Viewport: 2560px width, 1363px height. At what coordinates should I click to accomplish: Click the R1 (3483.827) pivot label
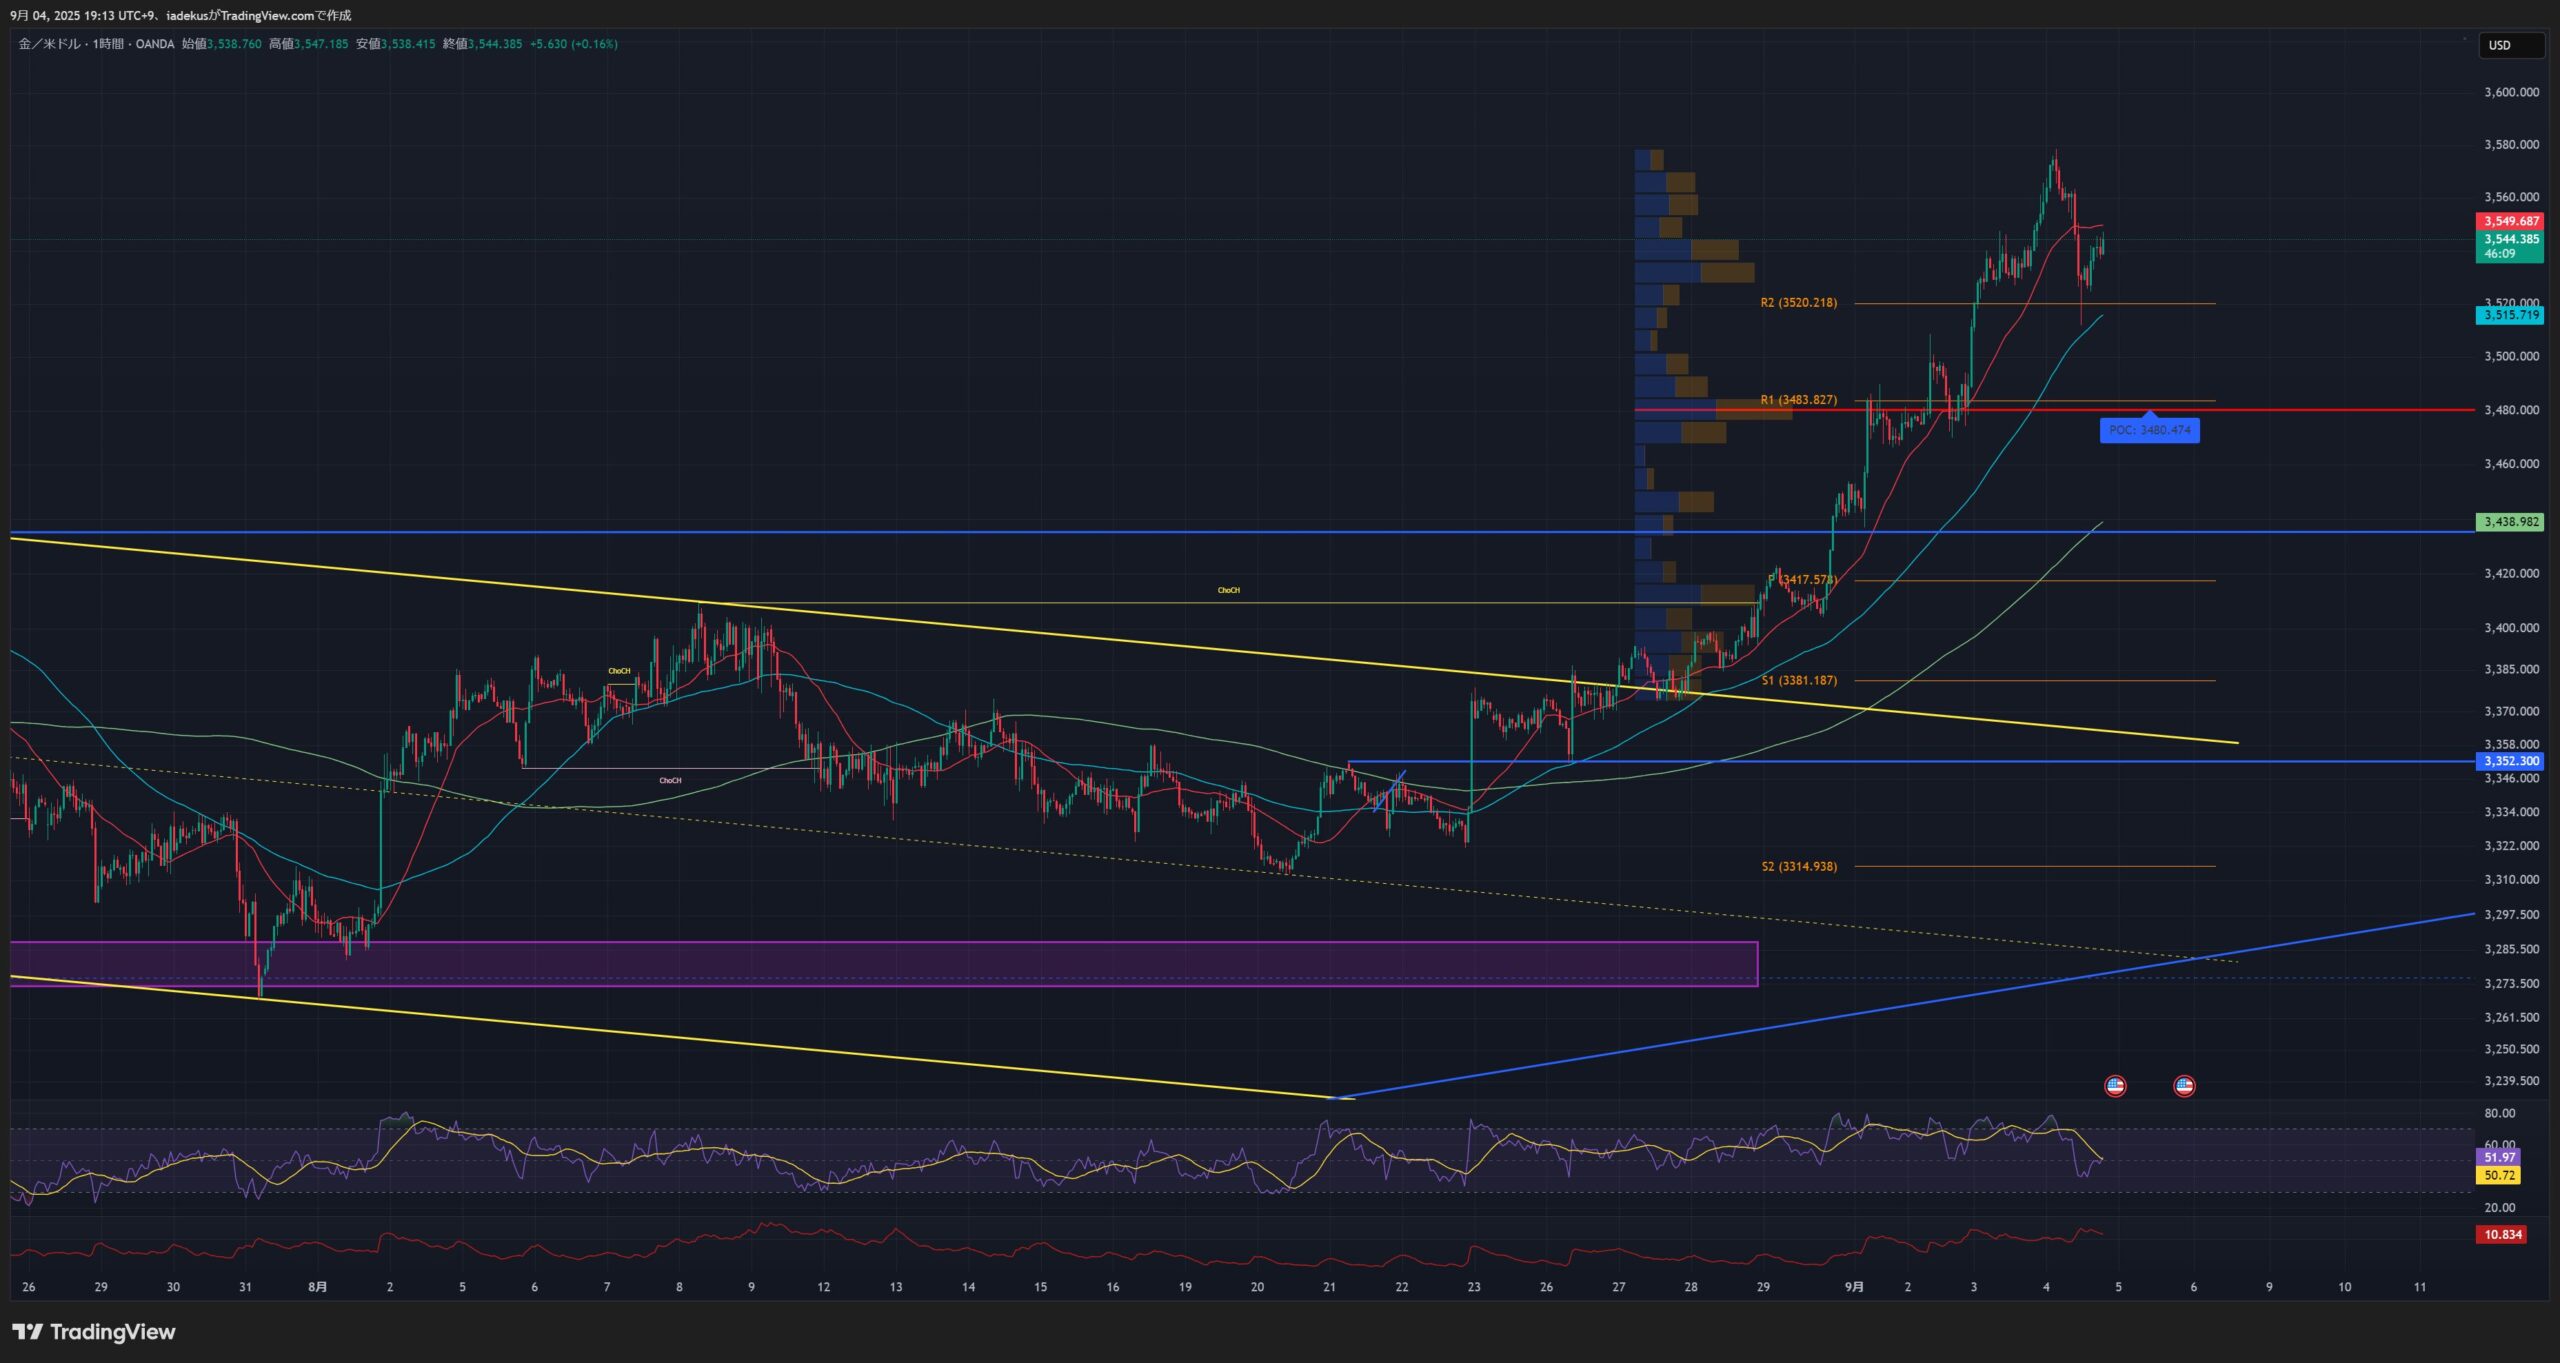[x=1798, y=400]
